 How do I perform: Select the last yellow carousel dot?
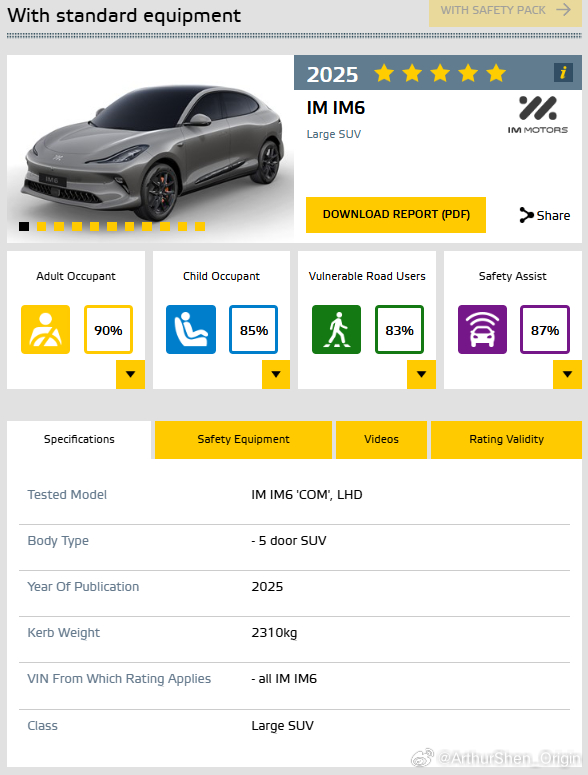pyautogui.click(x=200, y=226)
